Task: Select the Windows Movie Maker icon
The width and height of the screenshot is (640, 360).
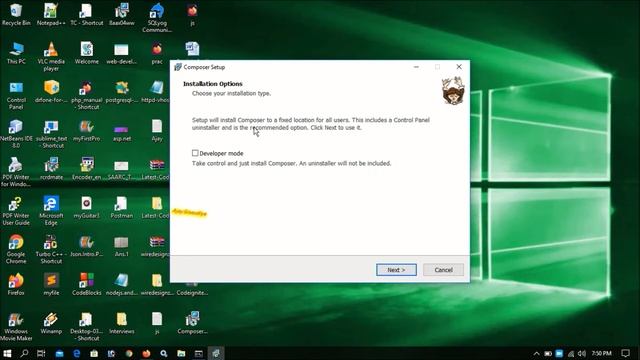Action: click(16, 327)
